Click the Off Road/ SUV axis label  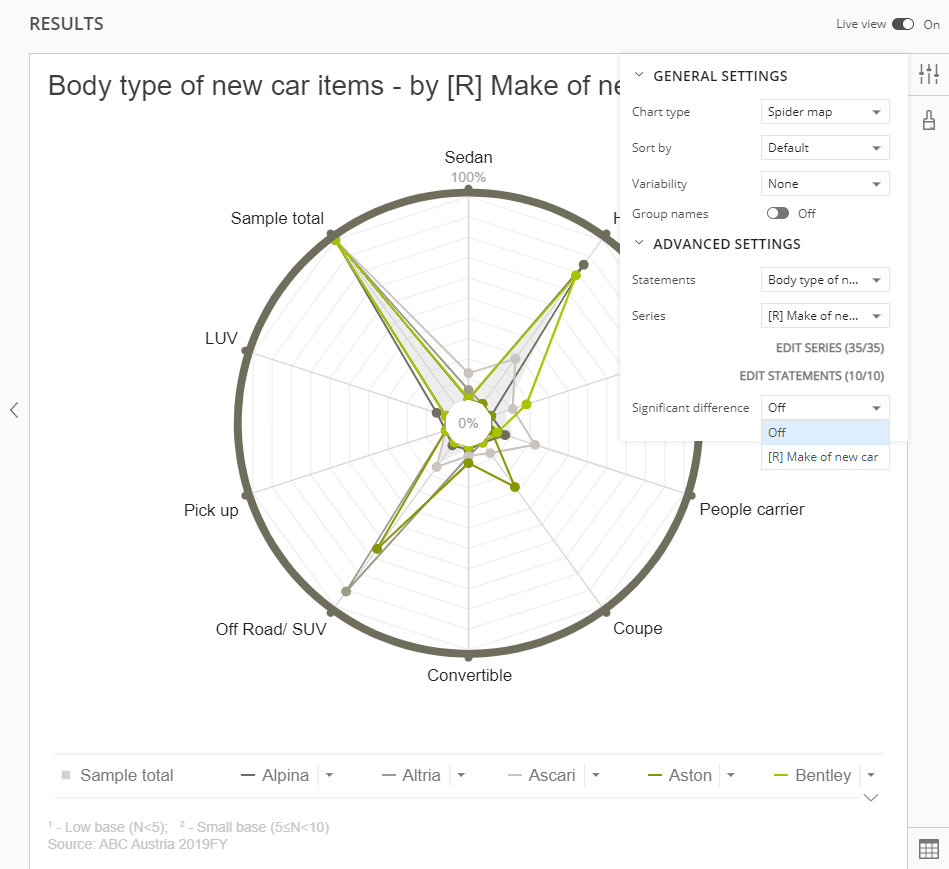271,629
